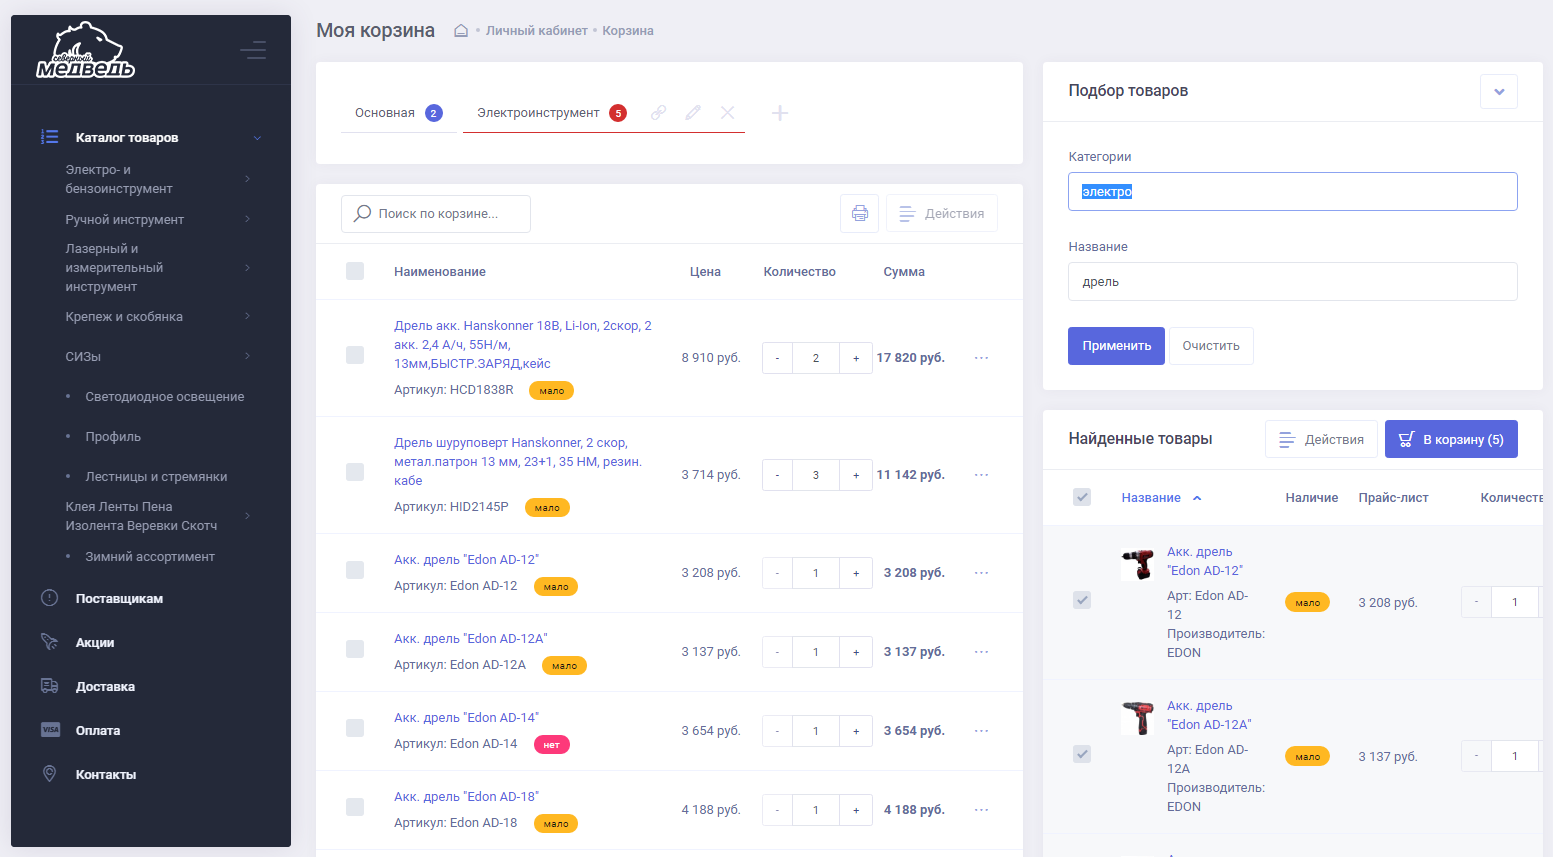The width and height of the screenshot is (1553, 857).
Task: Click the В корзину (5) button
Action: click(x=1451, y=439)
